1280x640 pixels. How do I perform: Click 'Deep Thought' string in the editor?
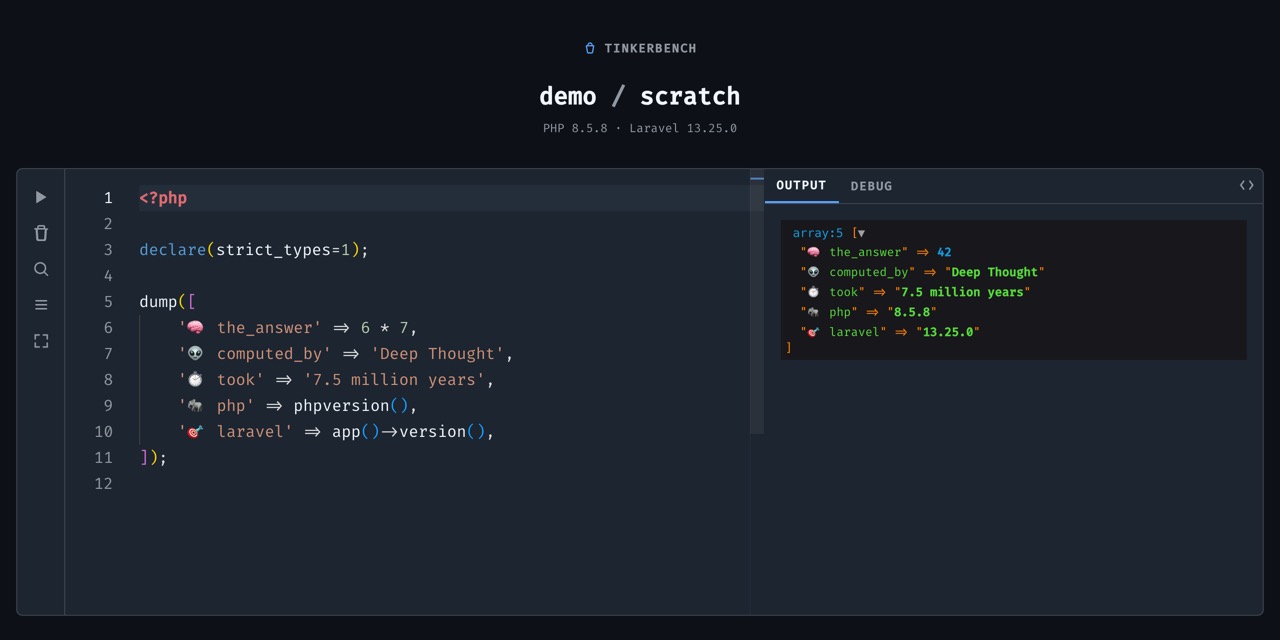437,354
